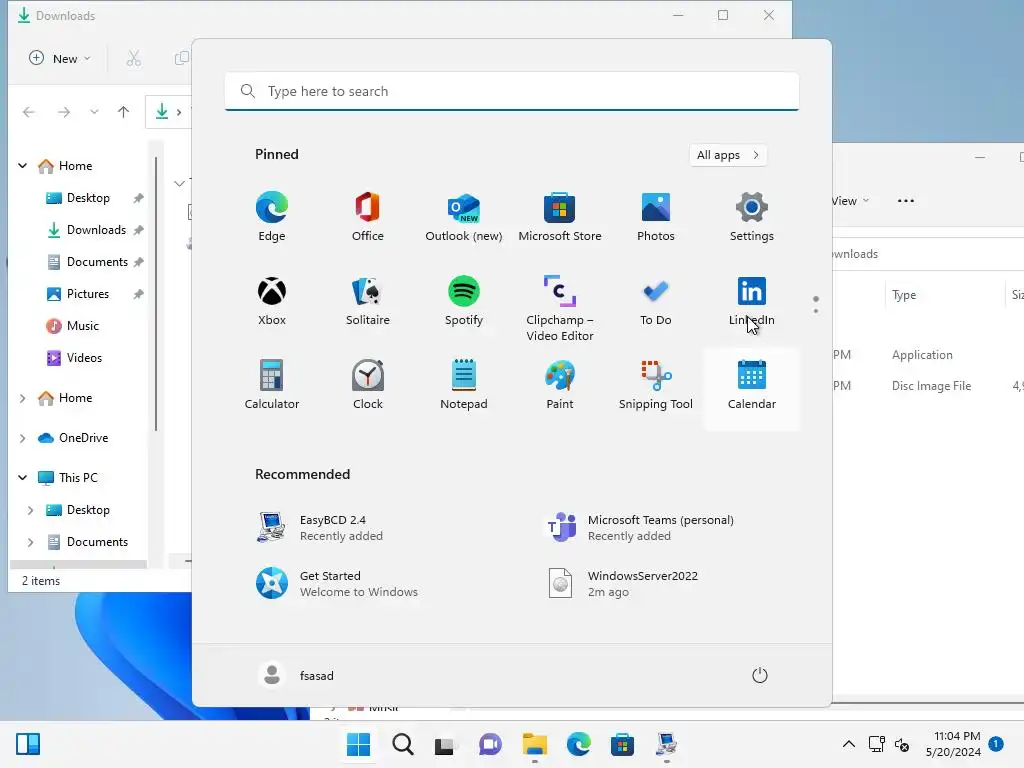Image resolution: width=1024 pixels, height=768 pixels.
Task: Open Outlook (new) pinned app
Action: click(x=464, y=217)
